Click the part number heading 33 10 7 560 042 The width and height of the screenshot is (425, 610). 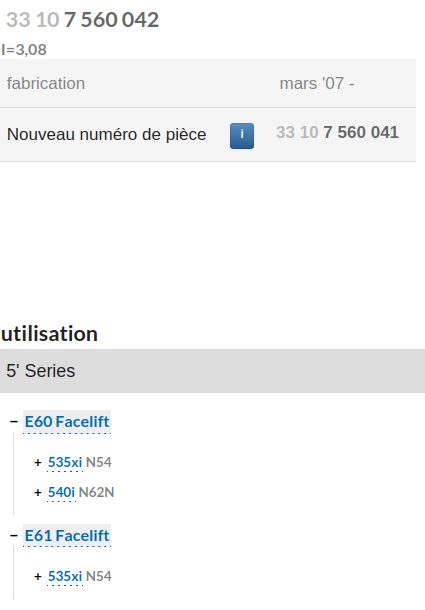pyautogui.click(x=83, y=20)
